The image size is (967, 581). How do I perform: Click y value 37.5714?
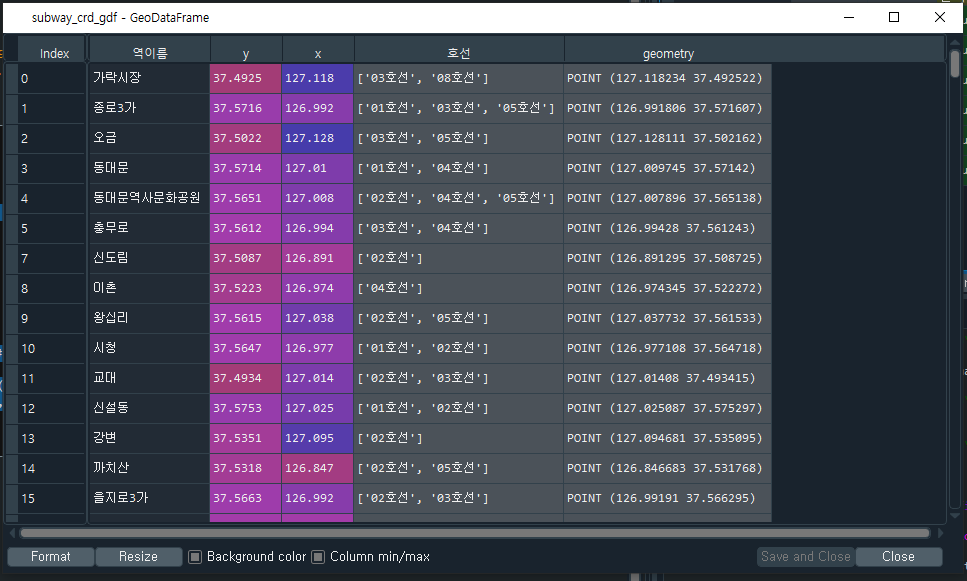(245, 168)
